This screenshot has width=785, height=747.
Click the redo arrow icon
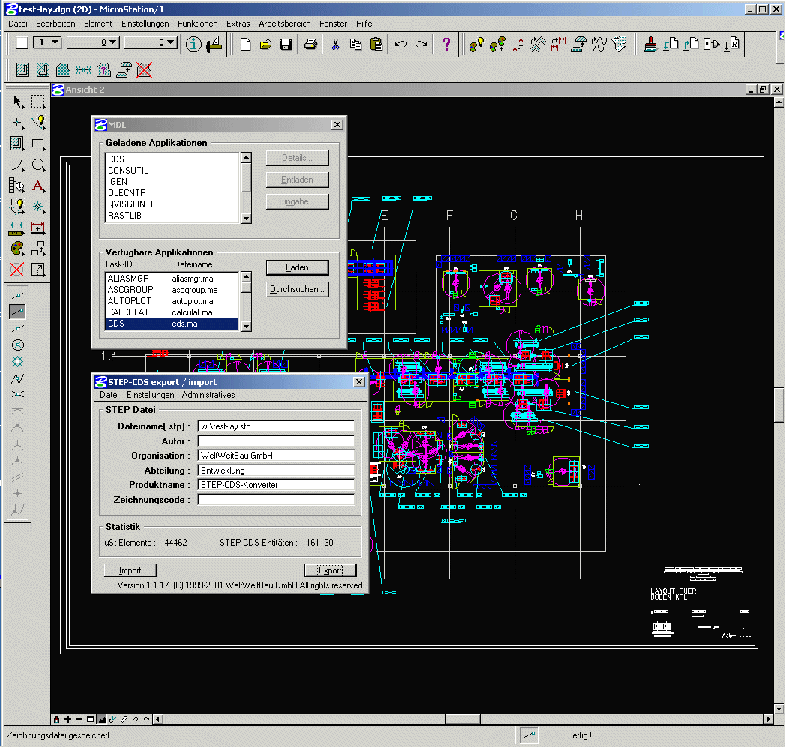(x=422, y=44)
